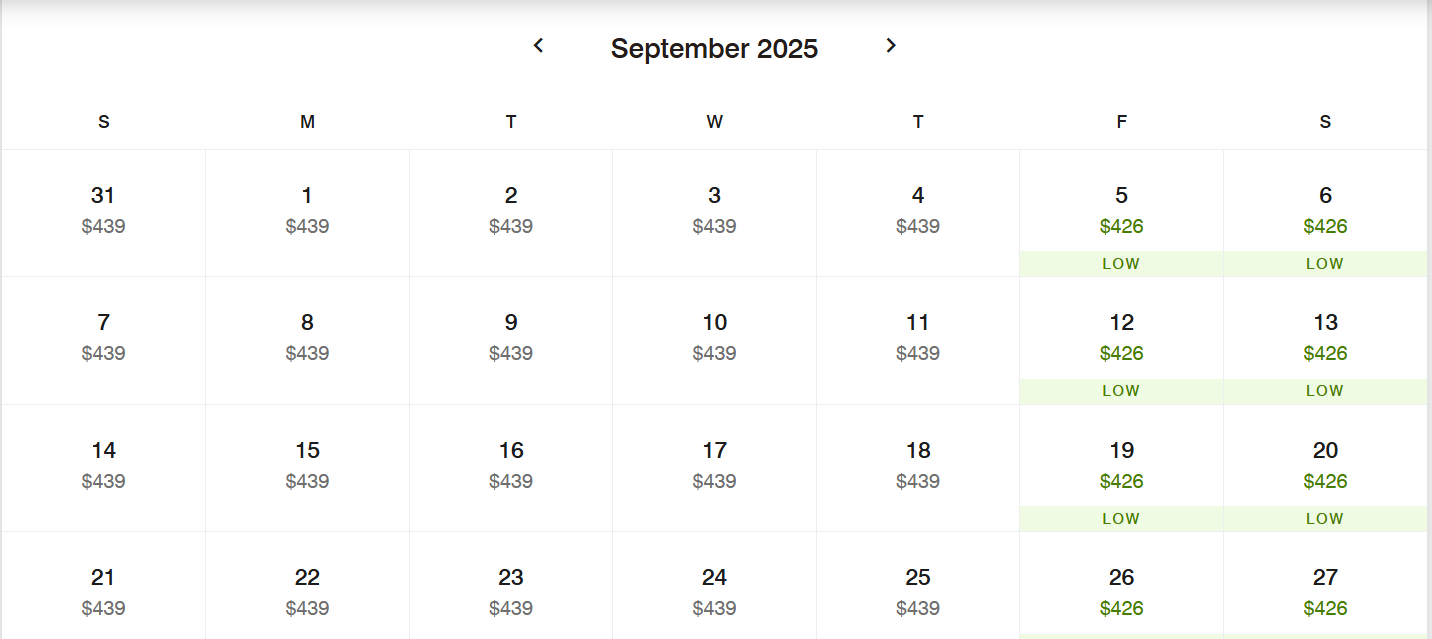The width and height of the screenshot is (1432, 639).
Task: Select September 21 at $439
Action: [103, 586]
